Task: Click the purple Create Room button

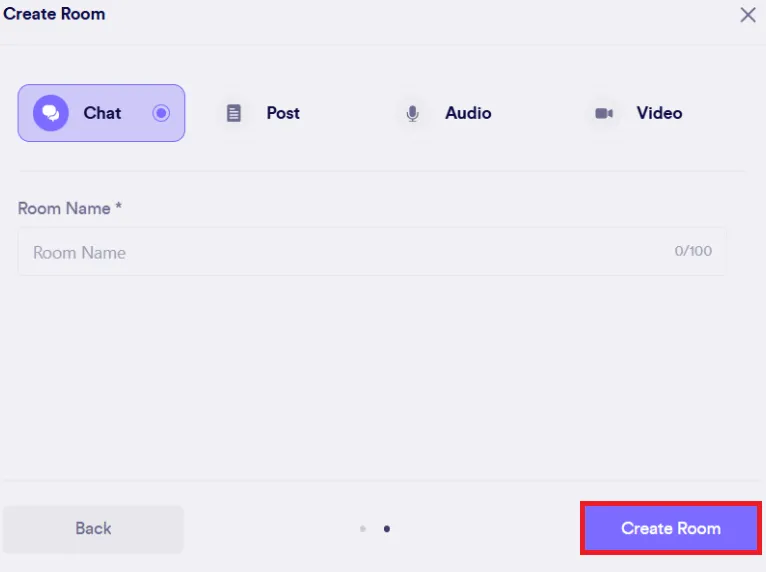Action: coord(670,528)
